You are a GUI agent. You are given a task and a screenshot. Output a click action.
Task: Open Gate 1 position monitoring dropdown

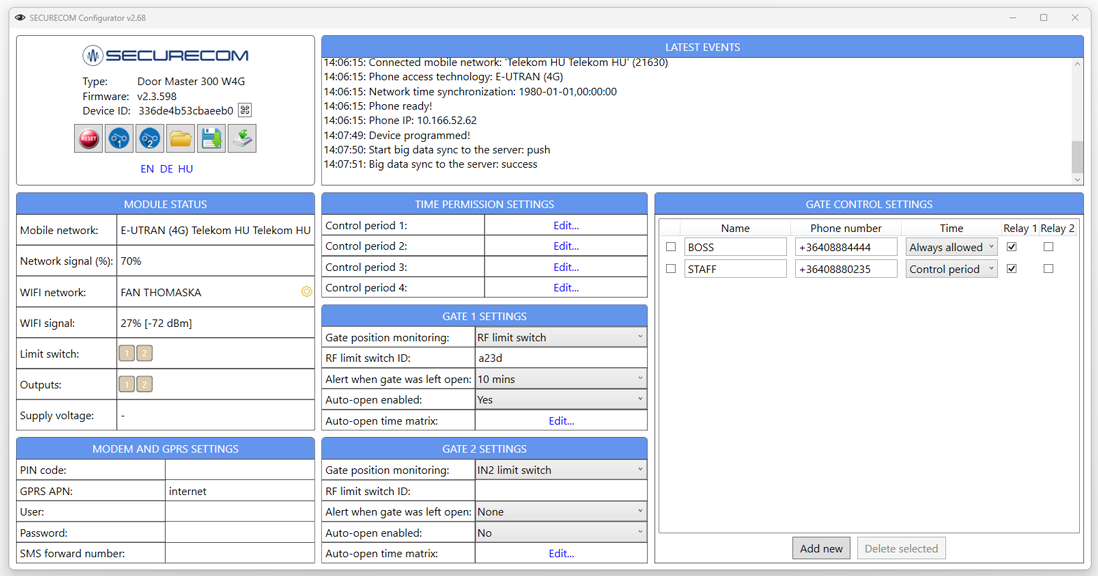click(561, 338)
